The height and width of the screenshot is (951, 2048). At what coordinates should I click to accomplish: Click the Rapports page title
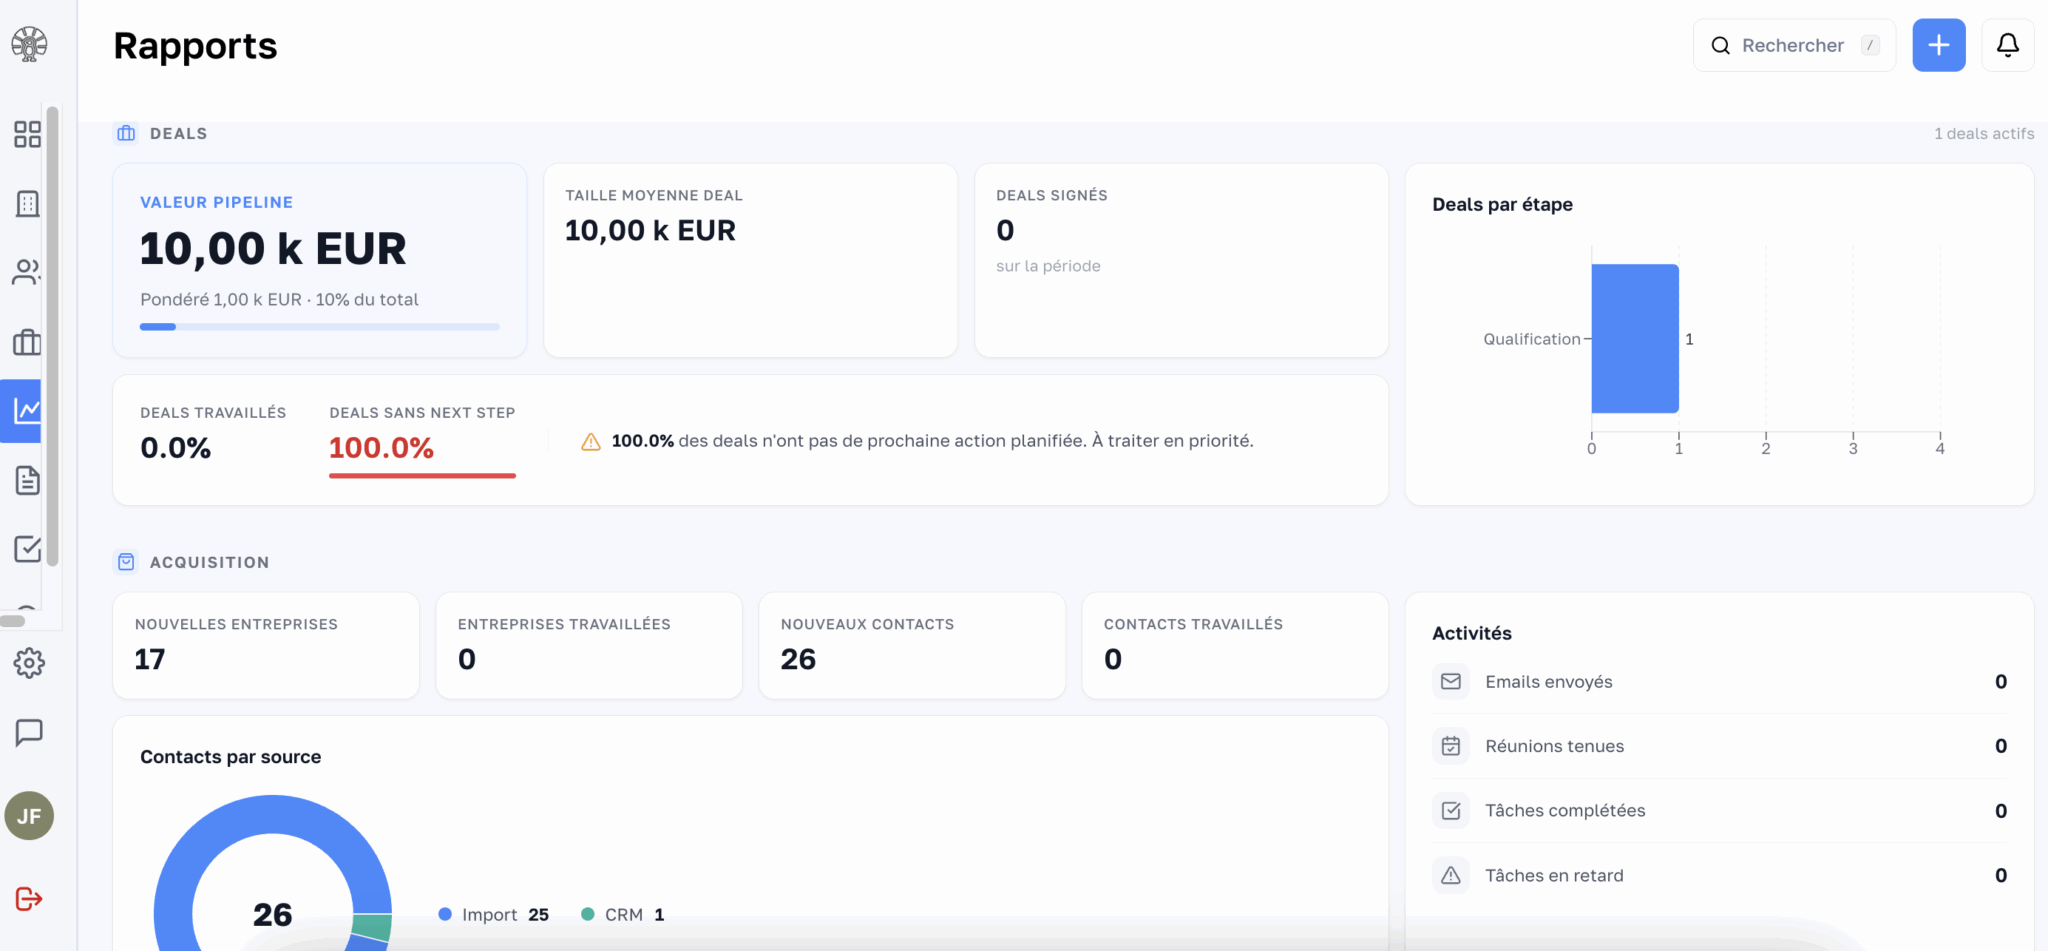pos(195,46)
